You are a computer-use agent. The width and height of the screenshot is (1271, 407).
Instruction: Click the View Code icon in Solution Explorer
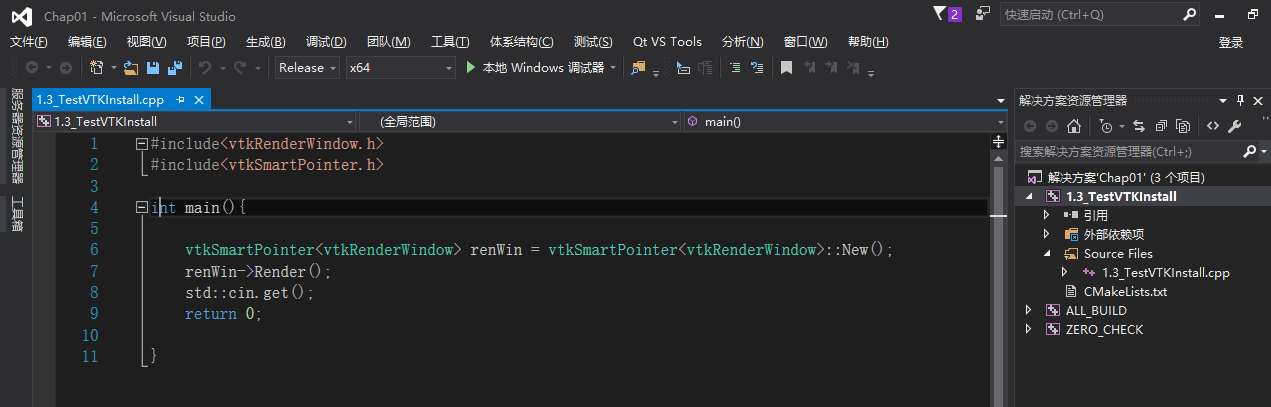[1212, 126]
